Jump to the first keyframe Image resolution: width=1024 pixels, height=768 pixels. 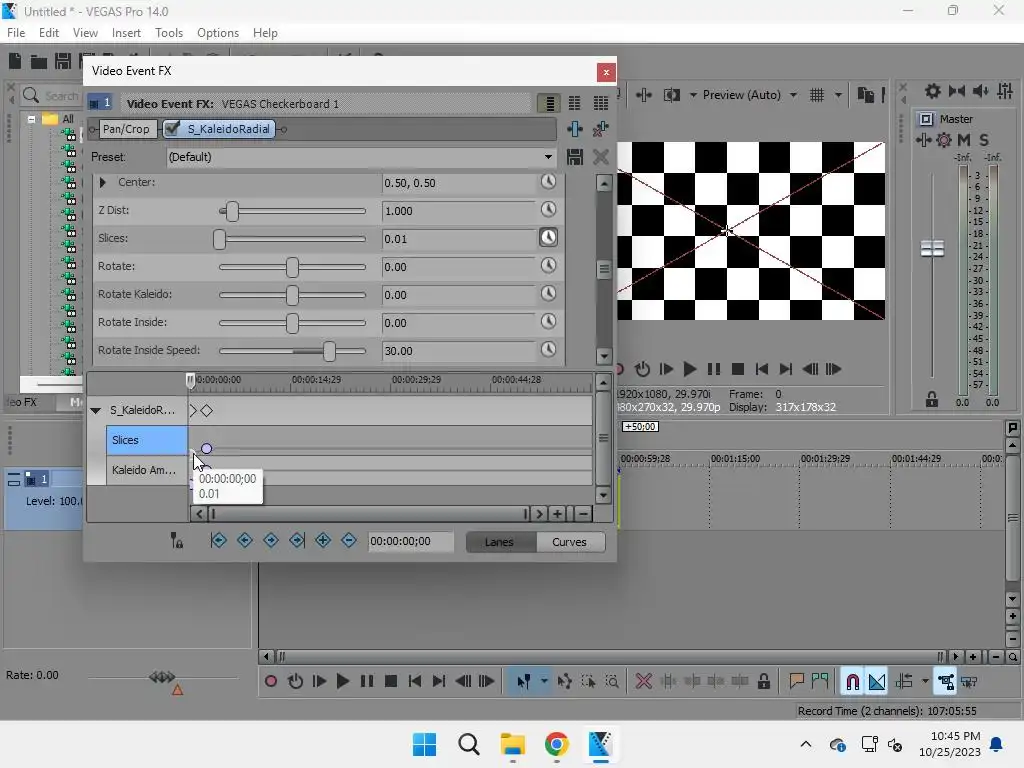pos(219,541)
